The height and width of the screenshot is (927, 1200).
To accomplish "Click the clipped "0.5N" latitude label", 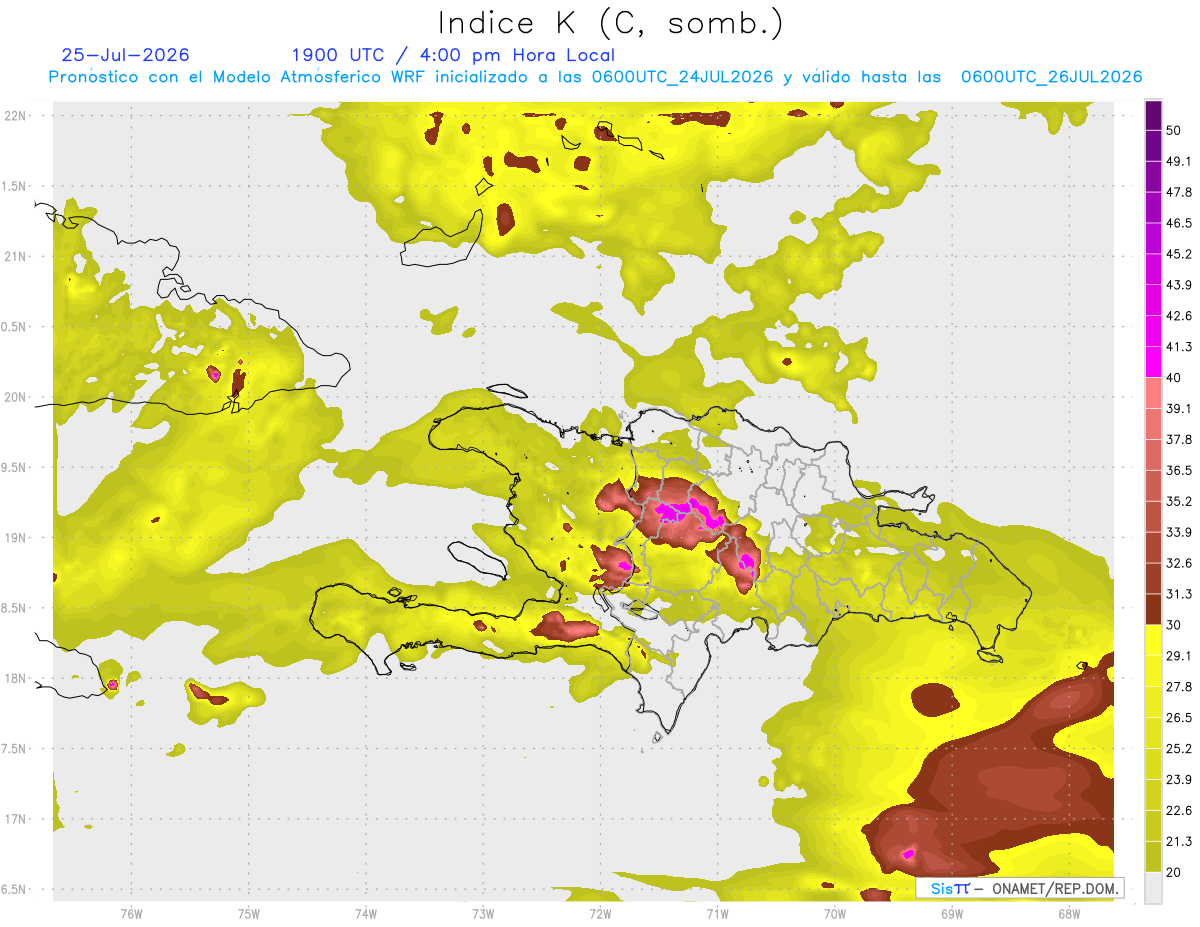I will coord(14,327).
